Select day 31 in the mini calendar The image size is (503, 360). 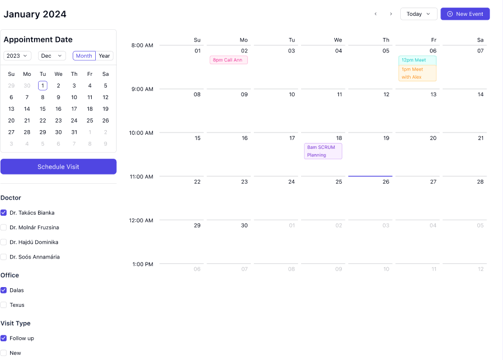coord(74,132)
